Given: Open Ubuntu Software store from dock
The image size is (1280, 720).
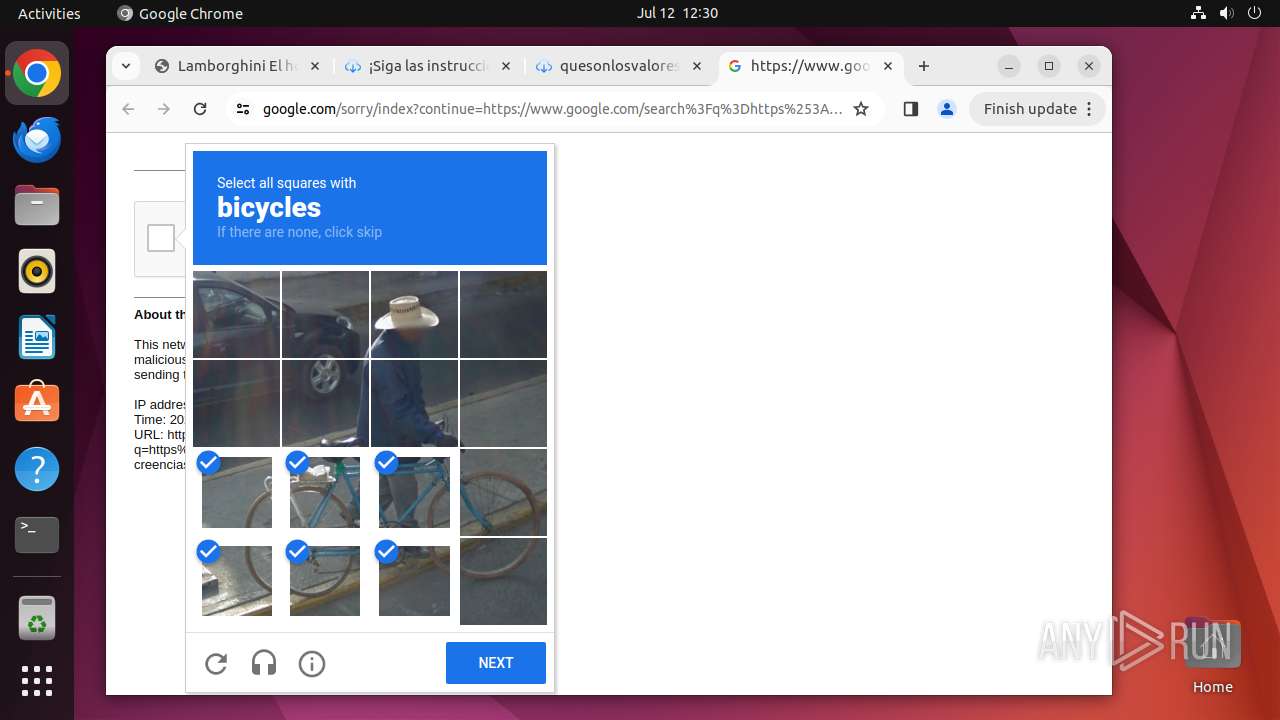Looking at the screenshot, I should coord(37,403).
